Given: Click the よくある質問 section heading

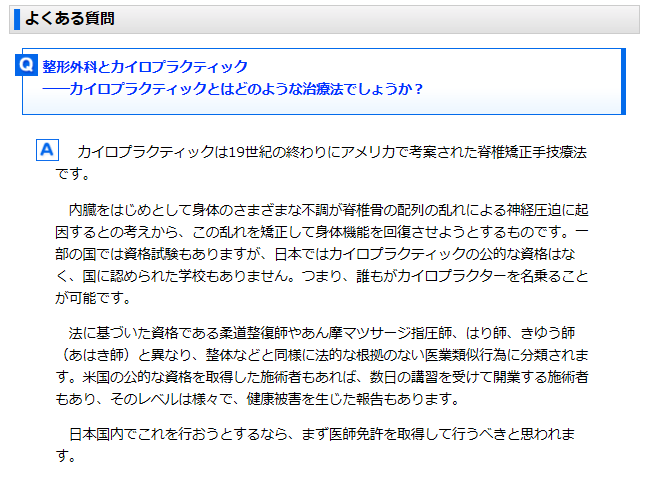Looking at the screenshot, I should (x=70, y=19).
